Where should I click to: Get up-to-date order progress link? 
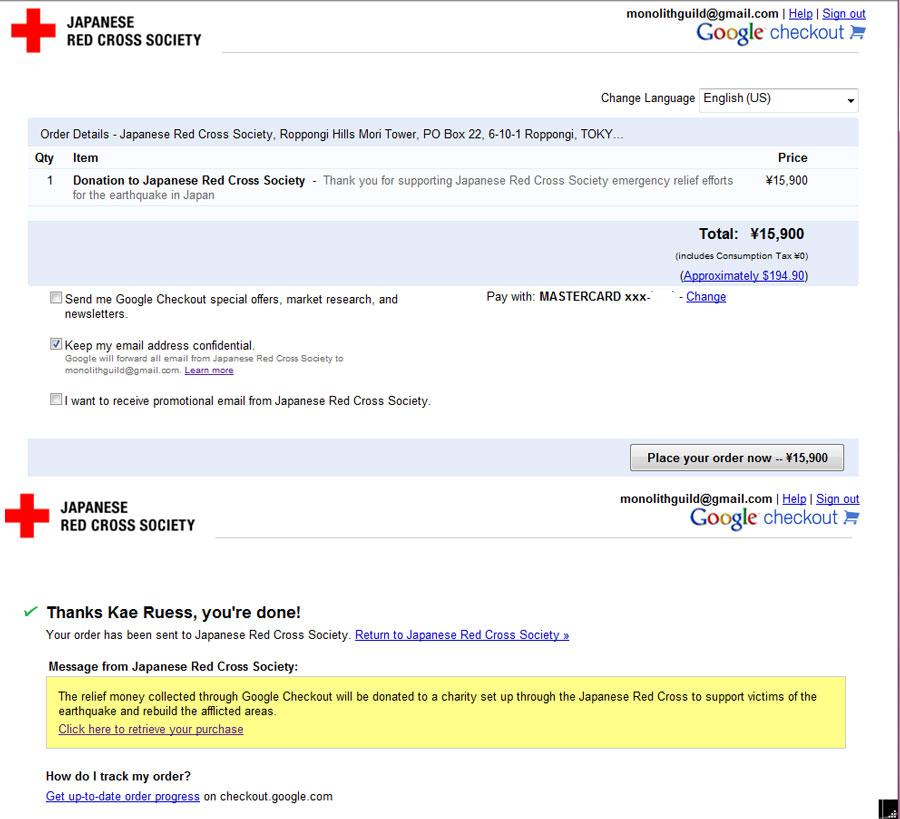pos(123,797)
